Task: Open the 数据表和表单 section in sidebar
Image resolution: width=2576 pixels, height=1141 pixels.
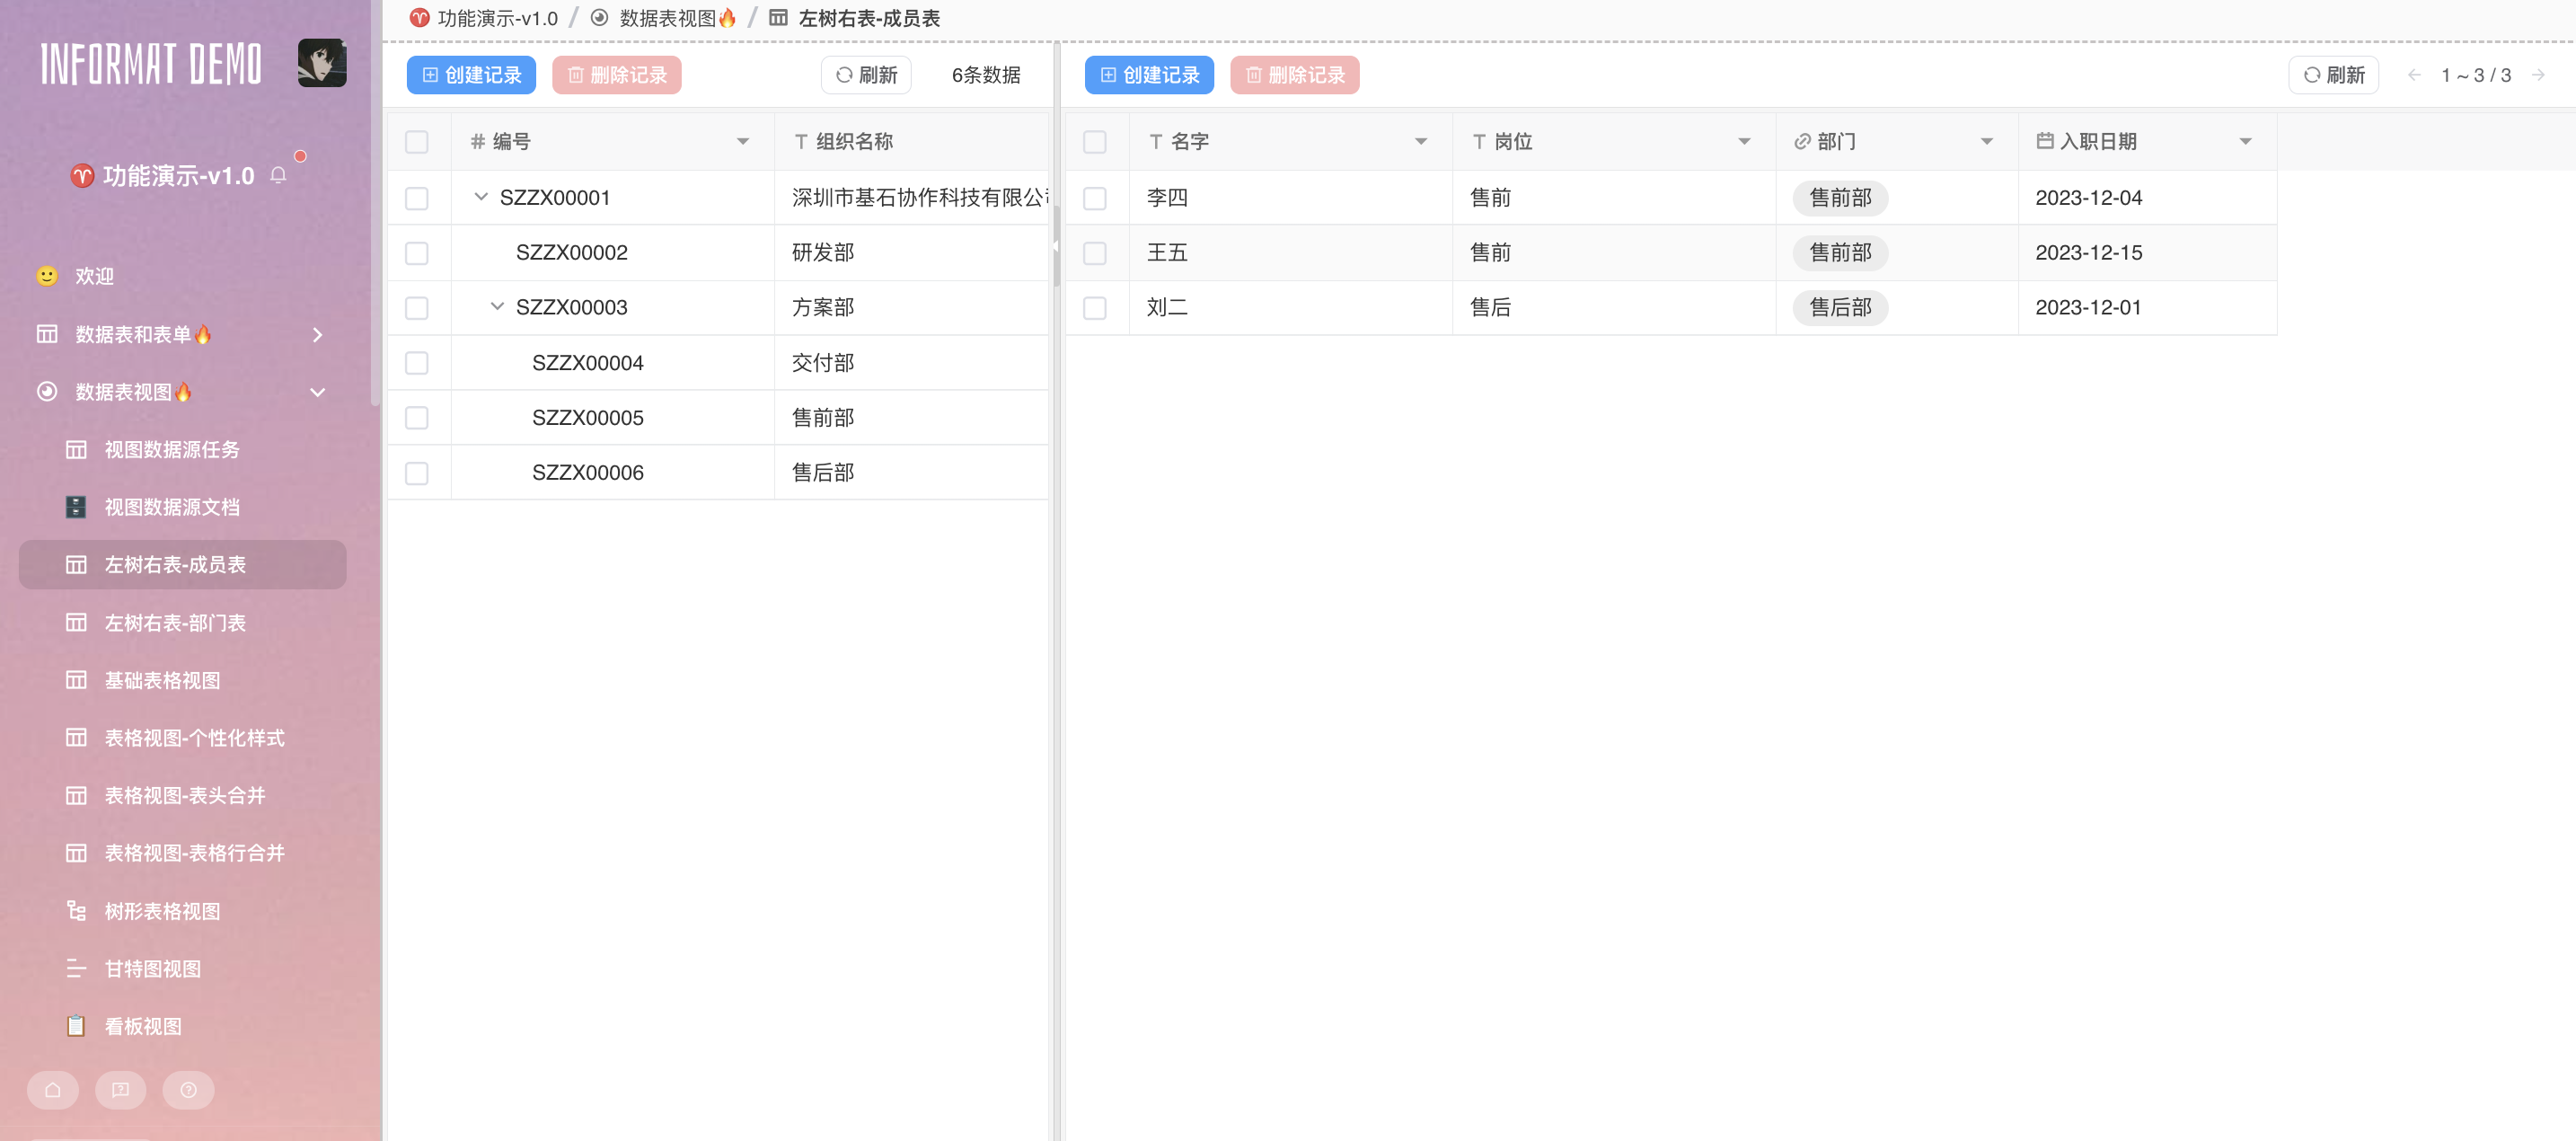Action: [x=140, y=334]
